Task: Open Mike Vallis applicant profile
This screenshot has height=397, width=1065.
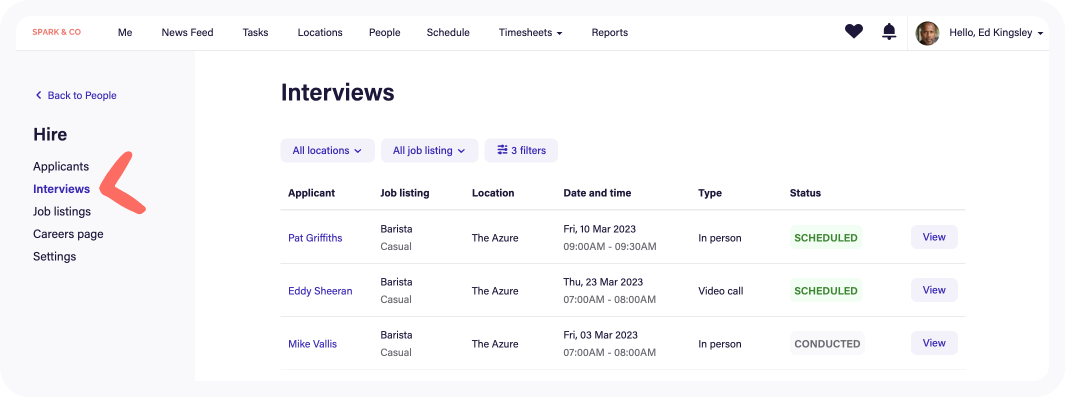Action: [312, 344]
